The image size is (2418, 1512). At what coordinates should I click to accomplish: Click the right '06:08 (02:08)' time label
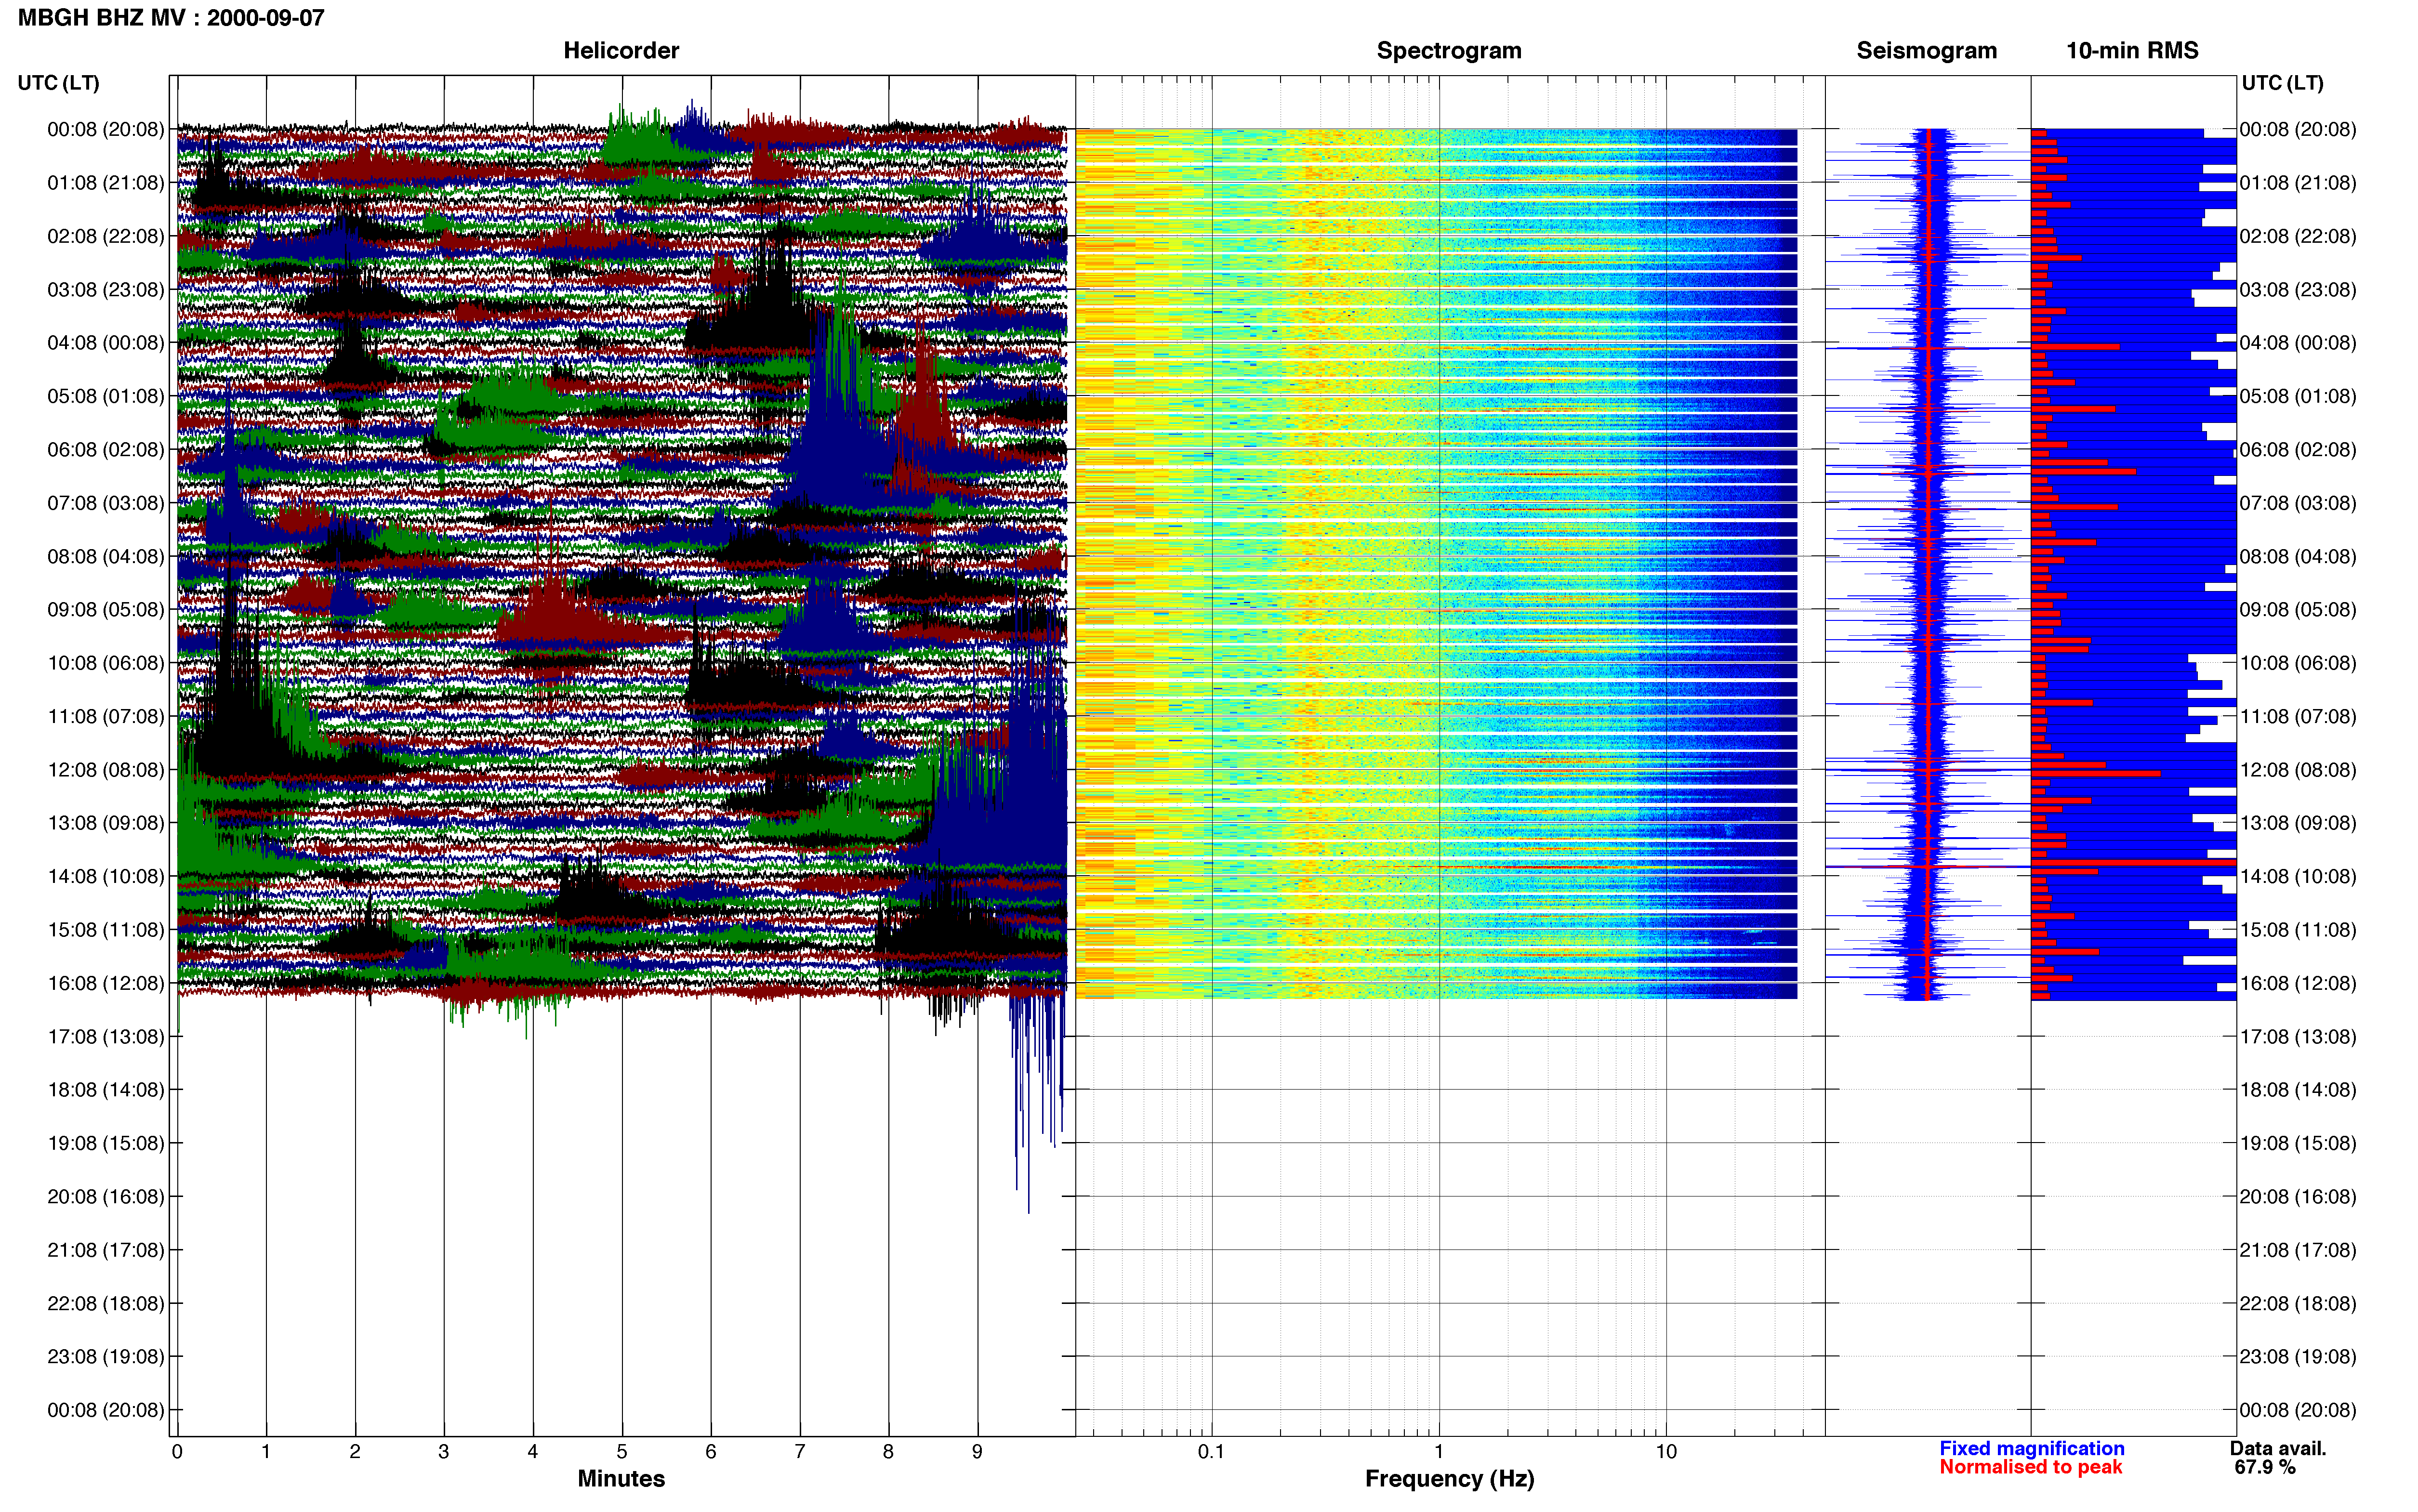tap(2298, 449)
